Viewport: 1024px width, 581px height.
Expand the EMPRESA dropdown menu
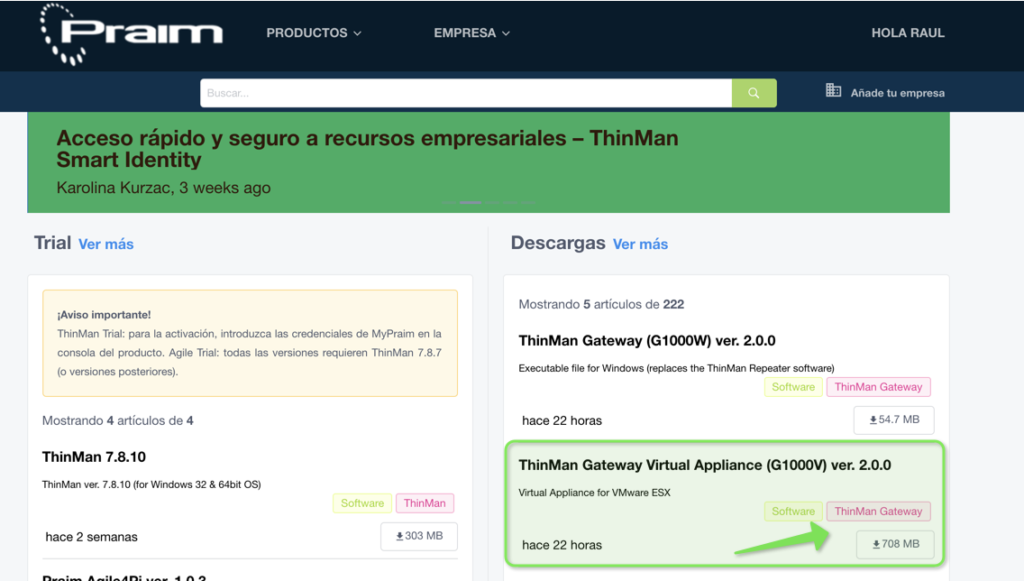(x=471, y=33)
